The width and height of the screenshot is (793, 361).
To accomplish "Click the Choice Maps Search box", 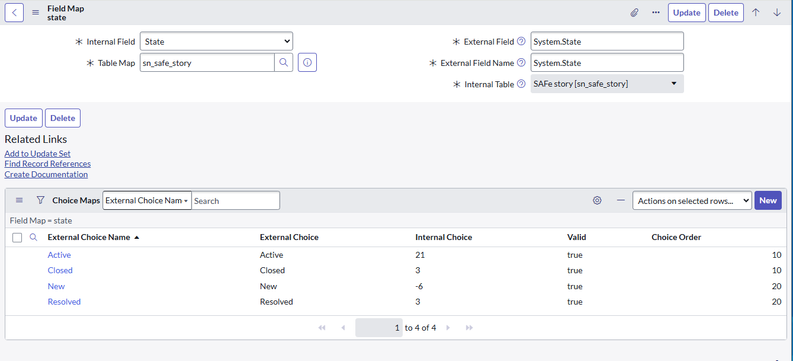I will 235,200.
